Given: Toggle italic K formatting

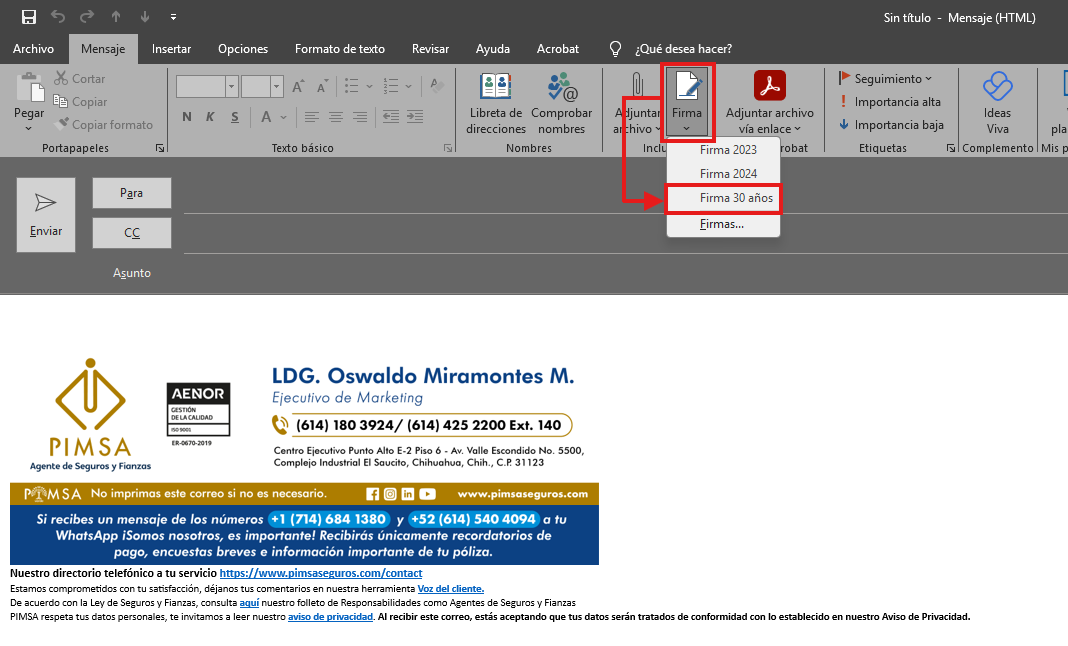Looking at the screenshot, I should [210, 117].
